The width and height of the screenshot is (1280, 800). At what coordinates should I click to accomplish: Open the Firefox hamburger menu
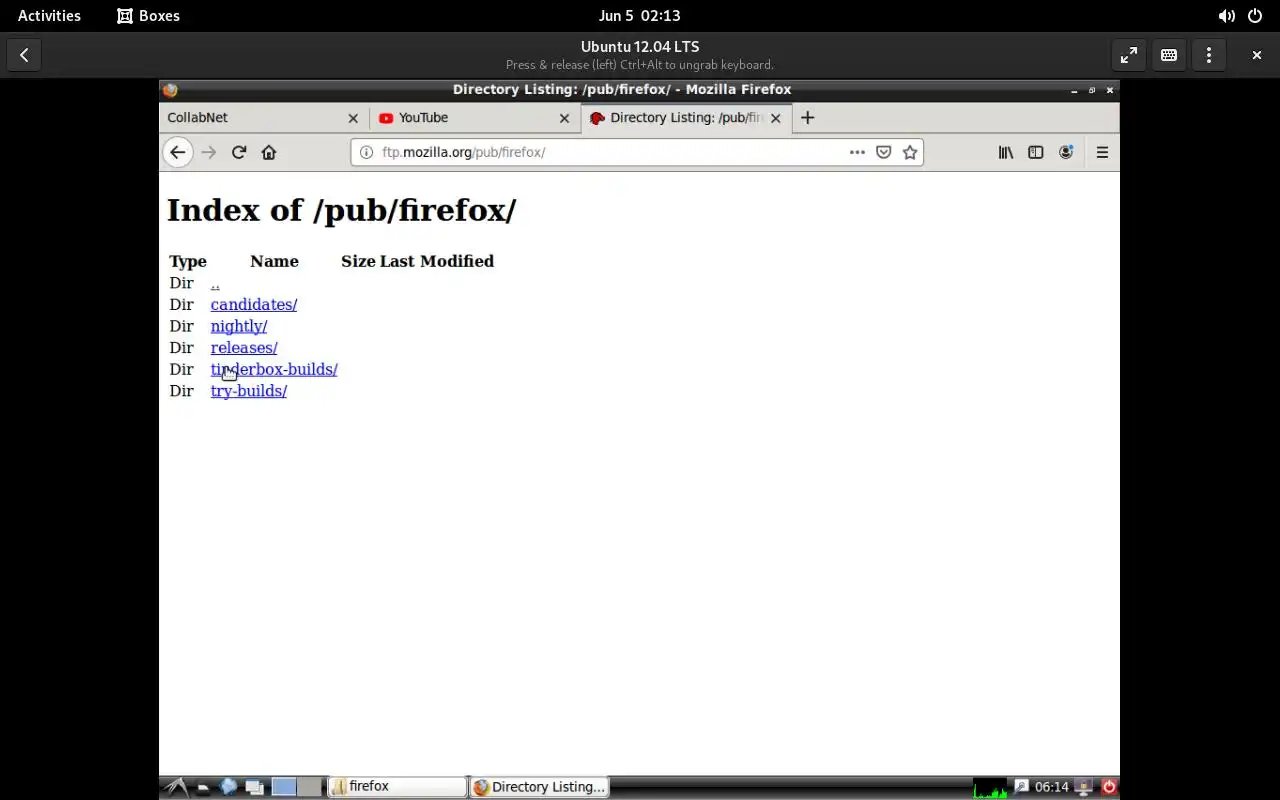tap(1102, 152)
